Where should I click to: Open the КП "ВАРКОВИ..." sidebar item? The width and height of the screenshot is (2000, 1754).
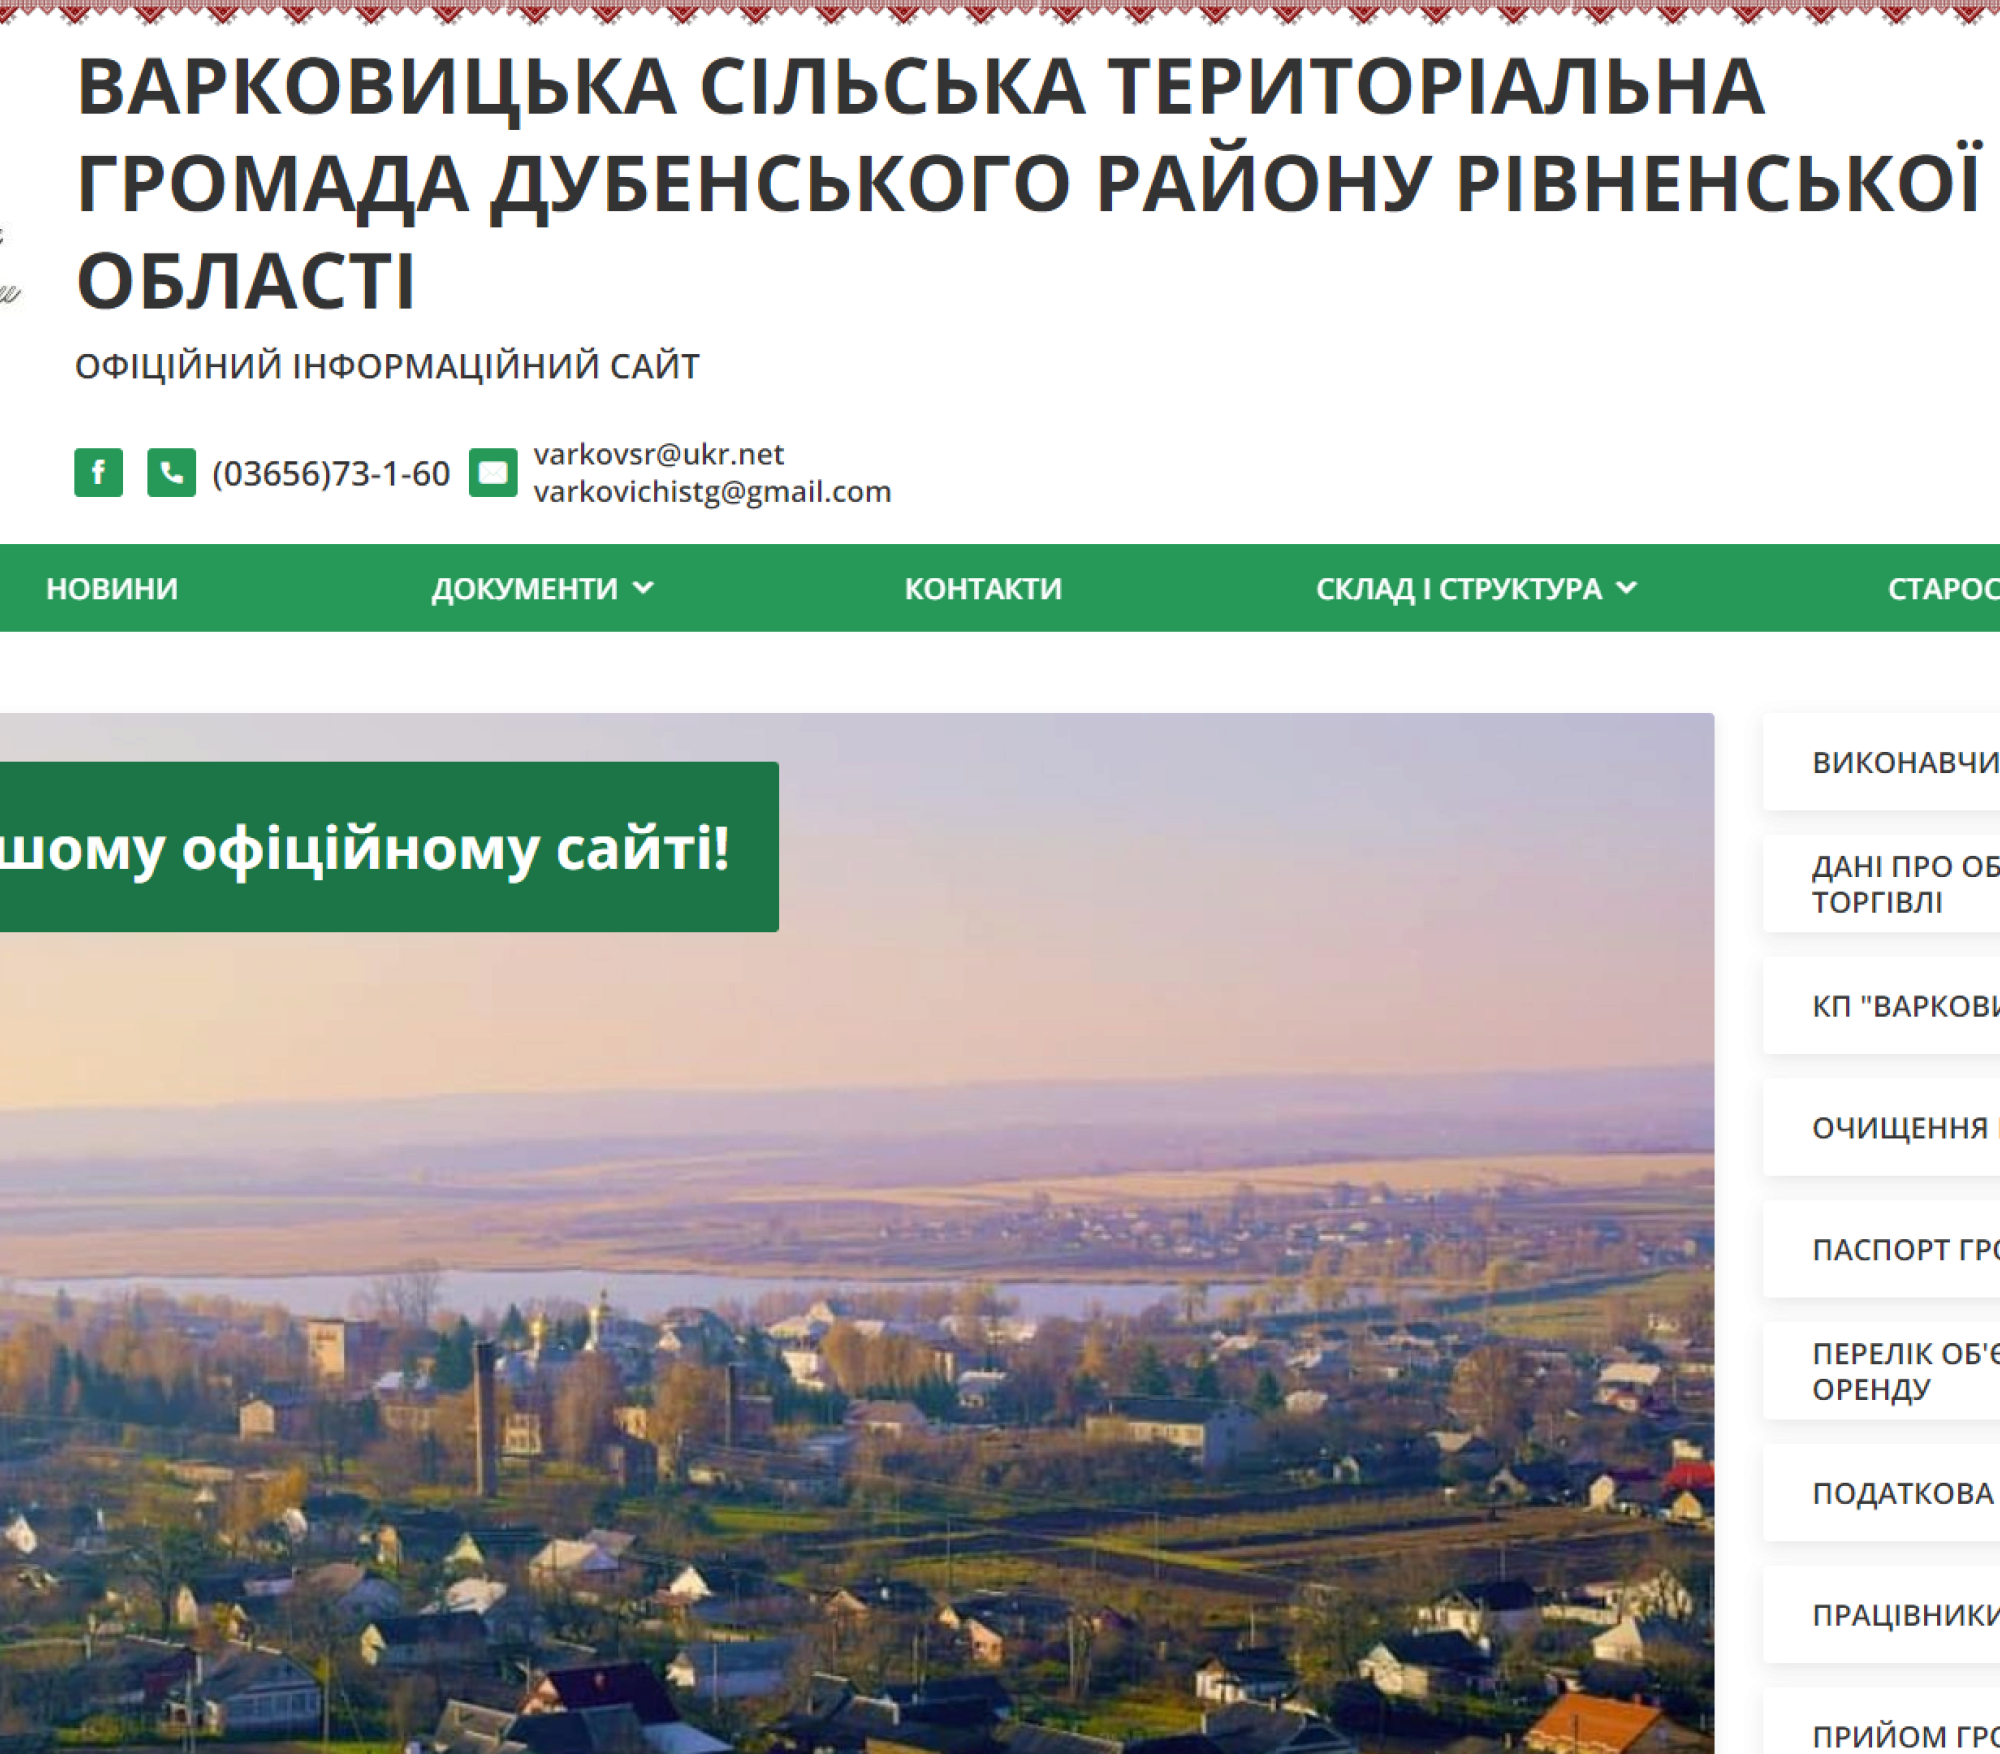click(1903, 1006)
